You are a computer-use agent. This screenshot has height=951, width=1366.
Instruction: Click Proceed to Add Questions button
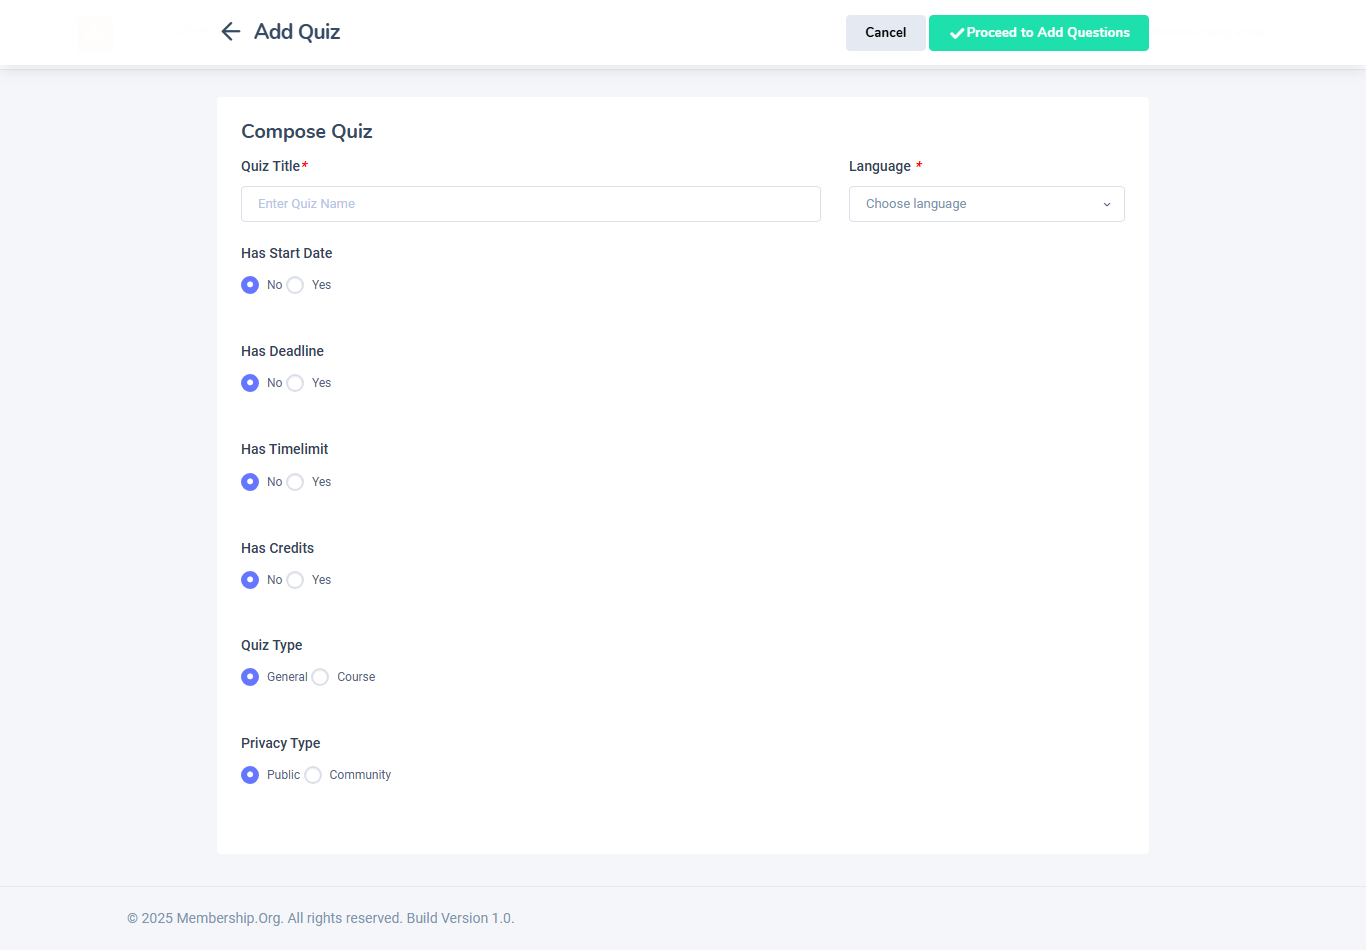pyautogui.click(x=1038, y=33)
